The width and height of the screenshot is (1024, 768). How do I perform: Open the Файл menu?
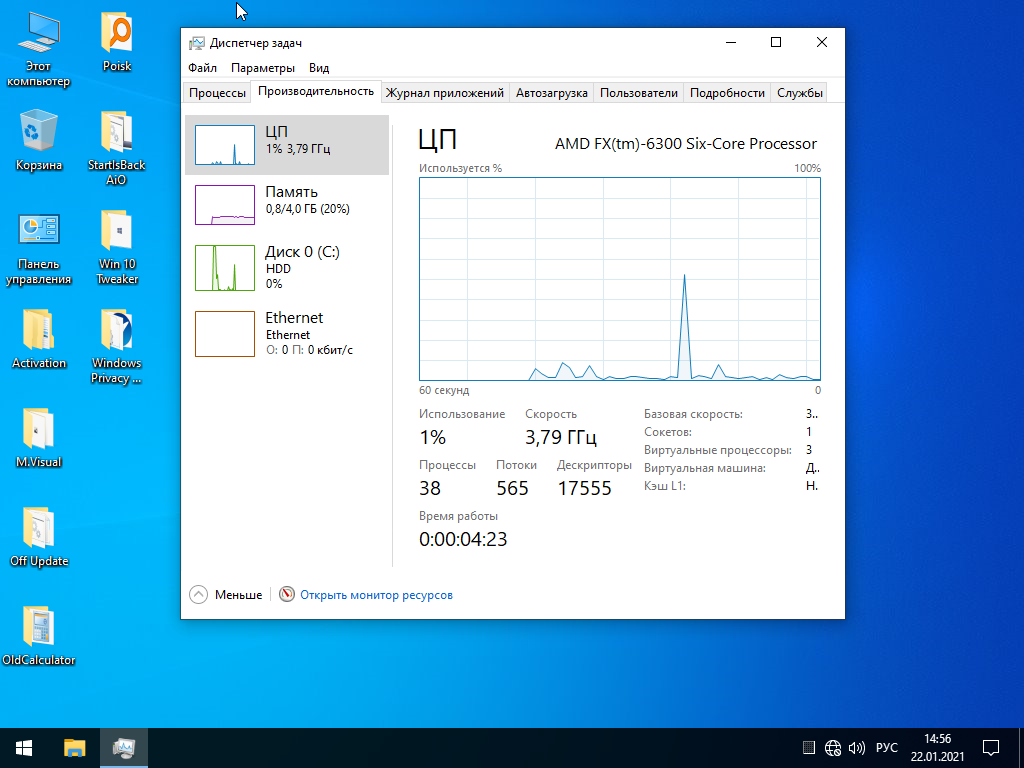(x=202, y=68)
